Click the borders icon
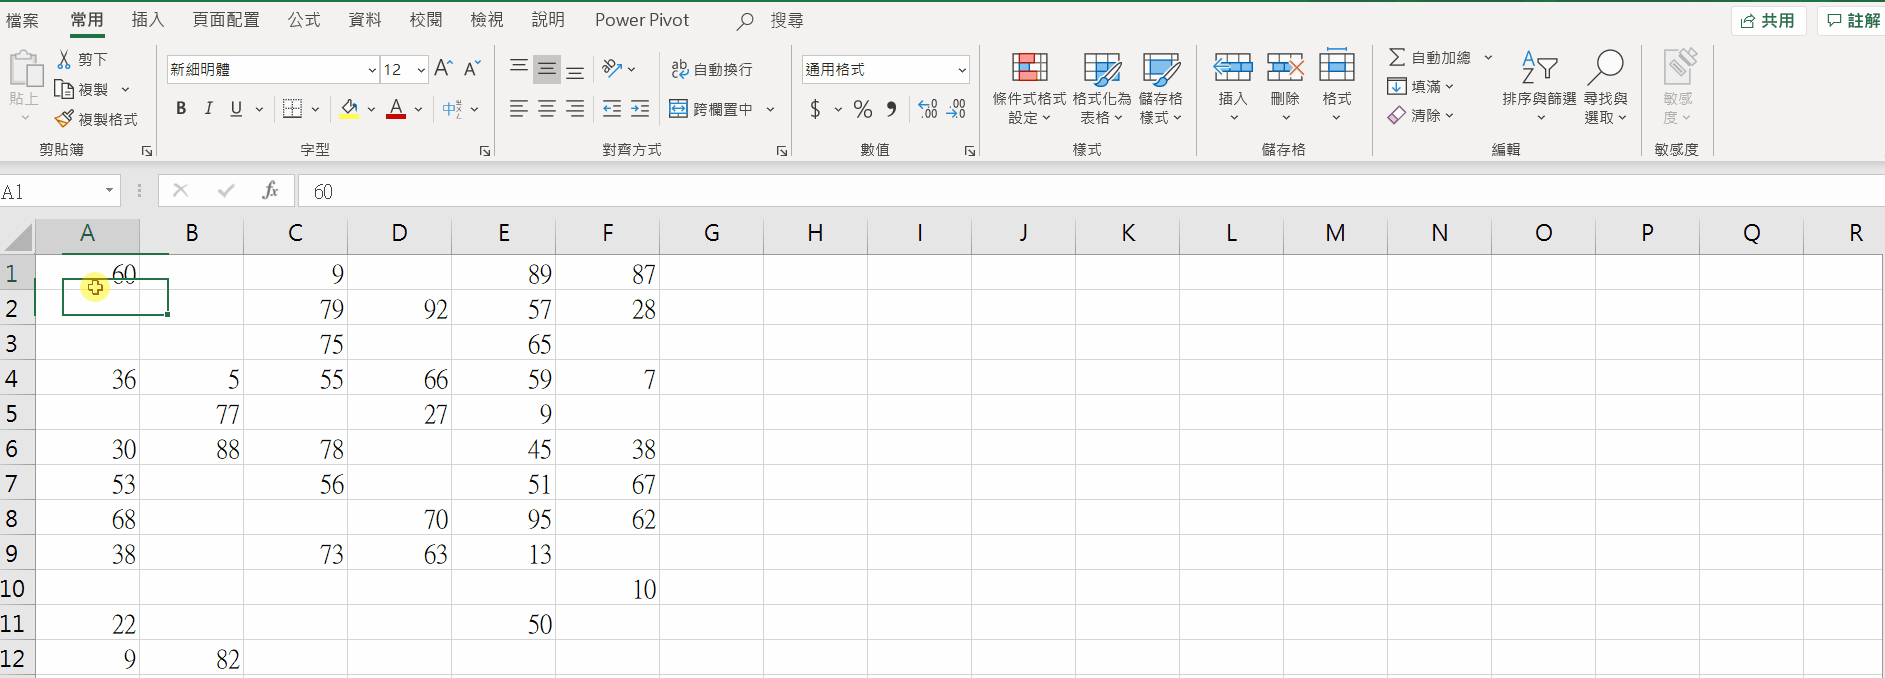This screenshot has height=678, width=1885. pyautogui.click(x=292, y=109)
